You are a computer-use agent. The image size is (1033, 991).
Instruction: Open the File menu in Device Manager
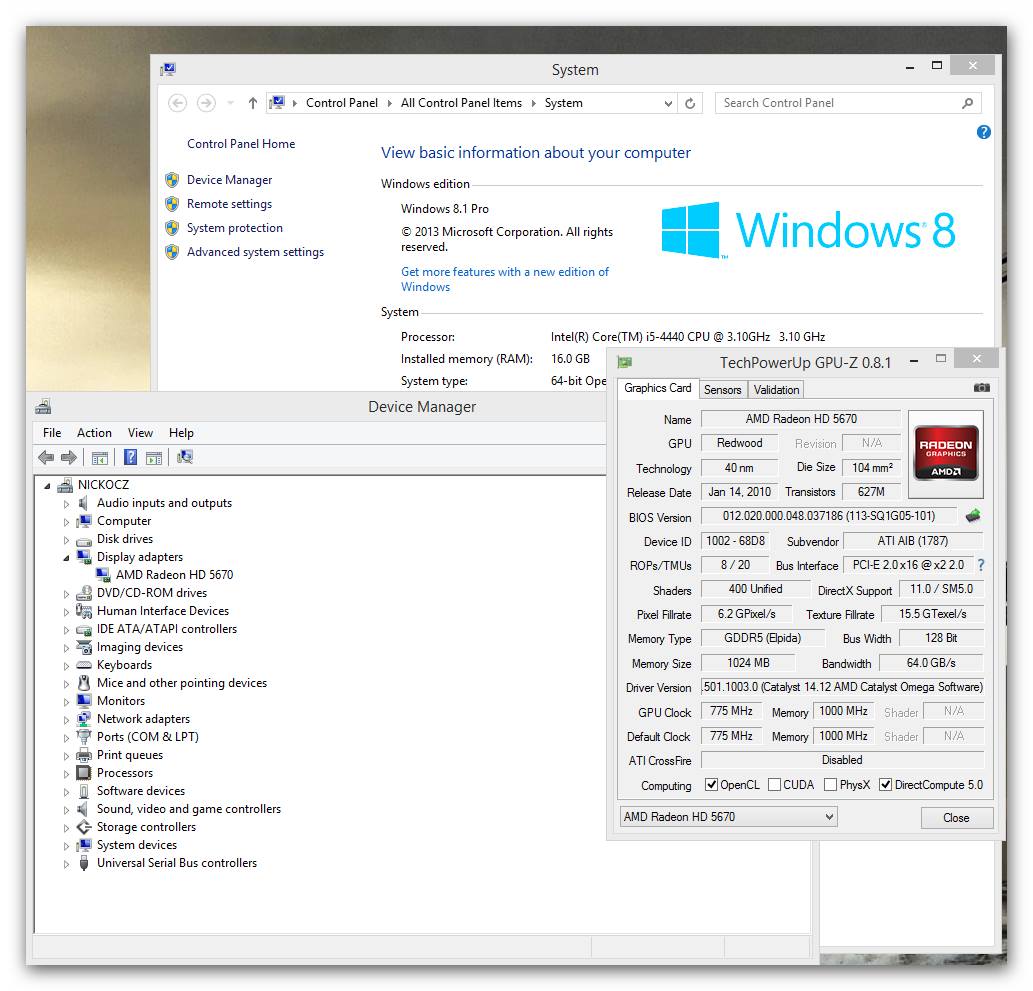tap(52, 433)
